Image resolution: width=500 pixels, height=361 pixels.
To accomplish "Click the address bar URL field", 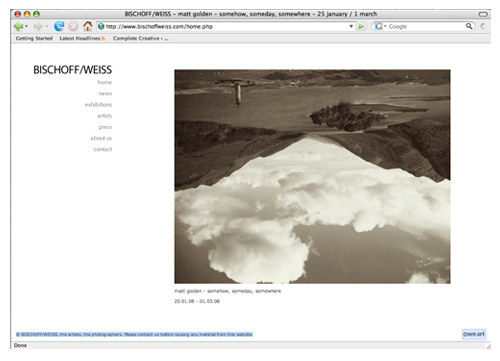I will point(227,26).
